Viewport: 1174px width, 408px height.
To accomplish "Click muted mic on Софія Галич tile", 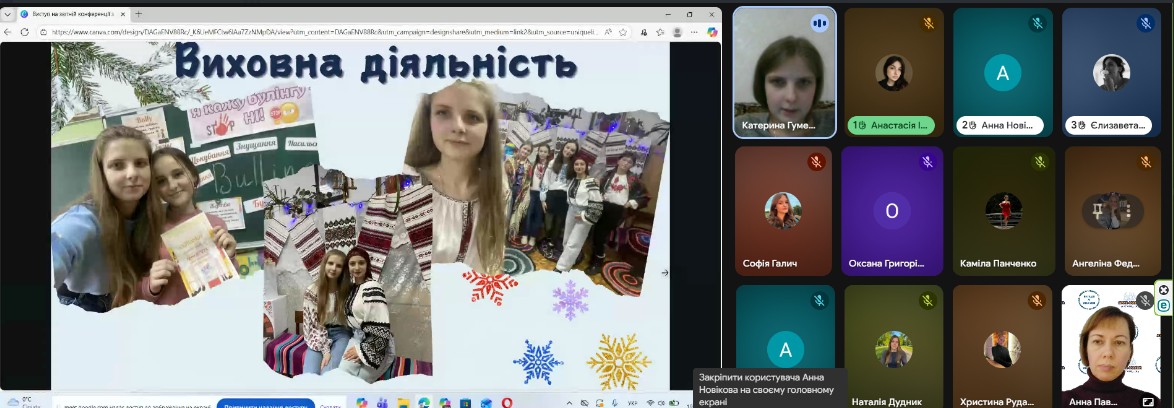I will pos(816,162).
